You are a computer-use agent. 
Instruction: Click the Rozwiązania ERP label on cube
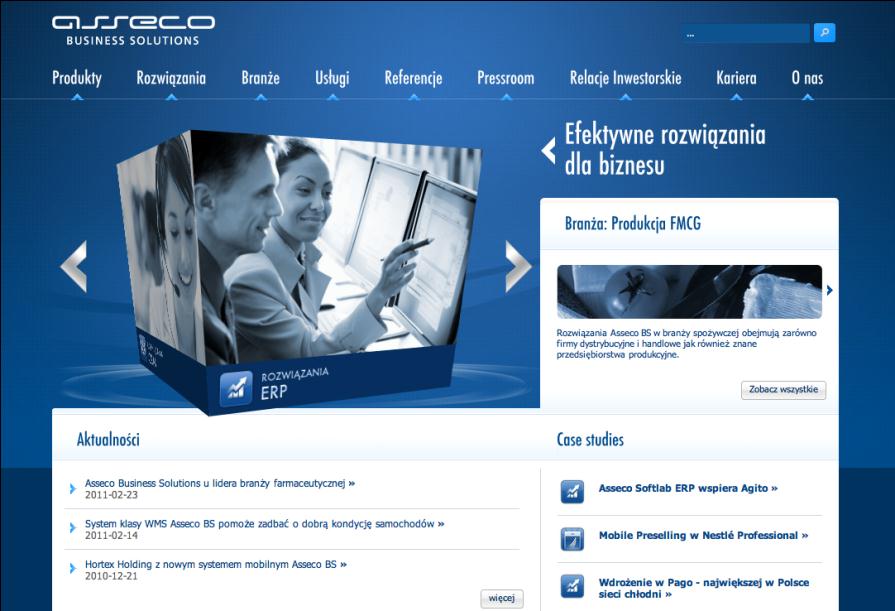point(295,384)
